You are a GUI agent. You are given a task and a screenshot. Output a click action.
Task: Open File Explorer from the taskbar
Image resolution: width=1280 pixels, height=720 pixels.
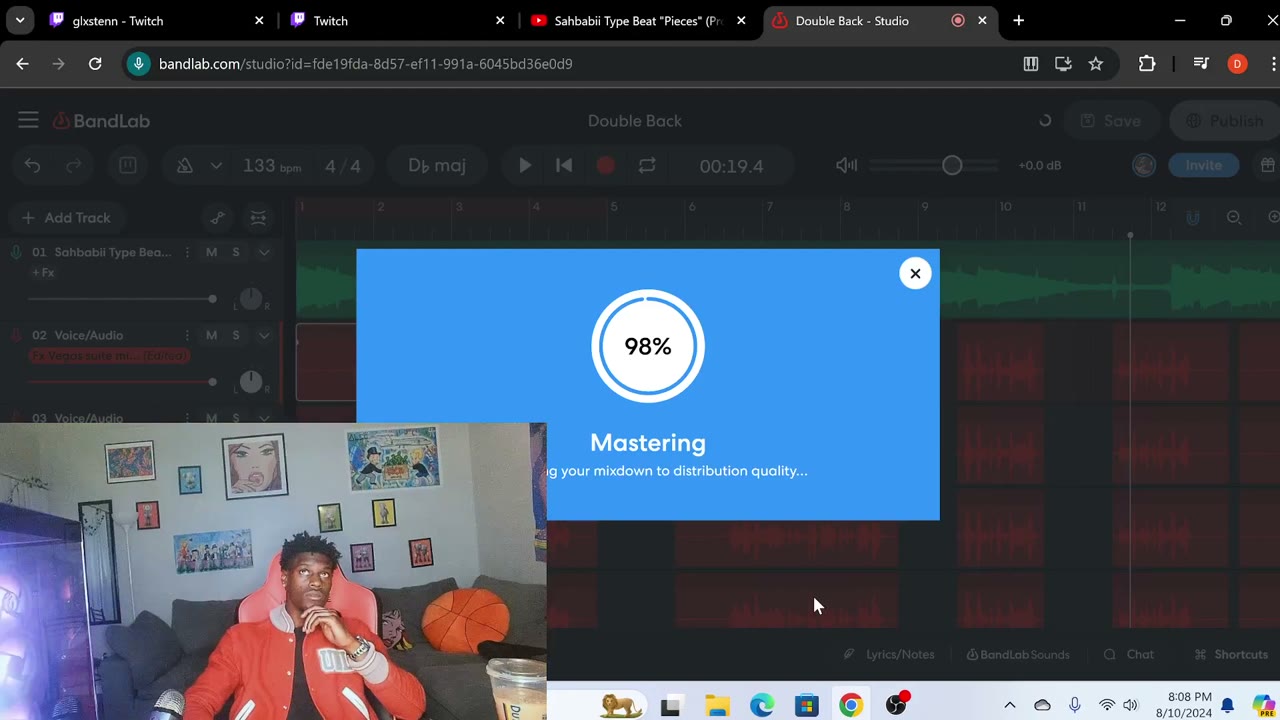tap(717, 706)
